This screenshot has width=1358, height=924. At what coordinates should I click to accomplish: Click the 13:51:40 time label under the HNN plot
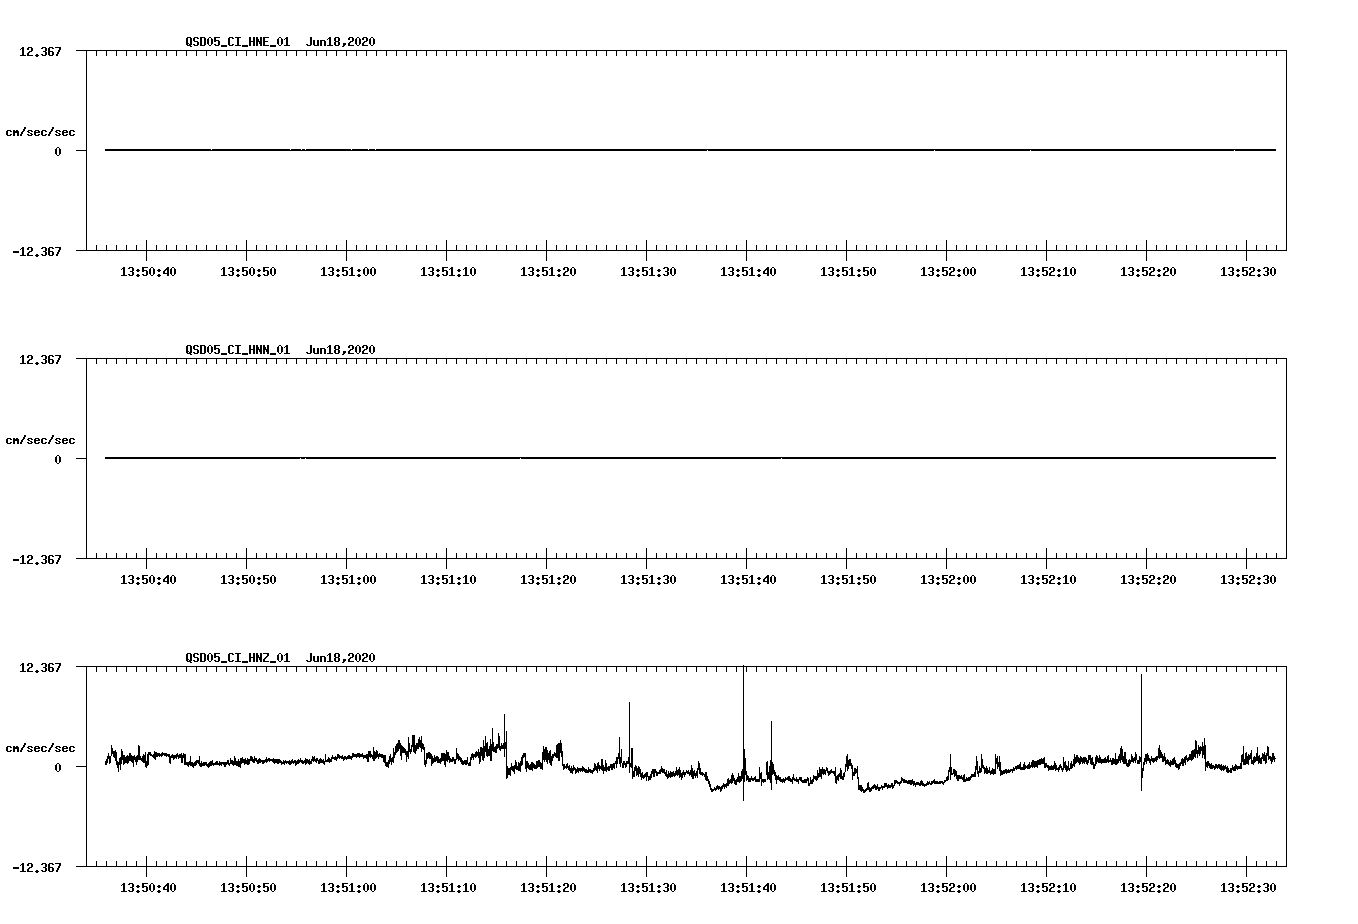pyautogui.click(x=748, y=580)
